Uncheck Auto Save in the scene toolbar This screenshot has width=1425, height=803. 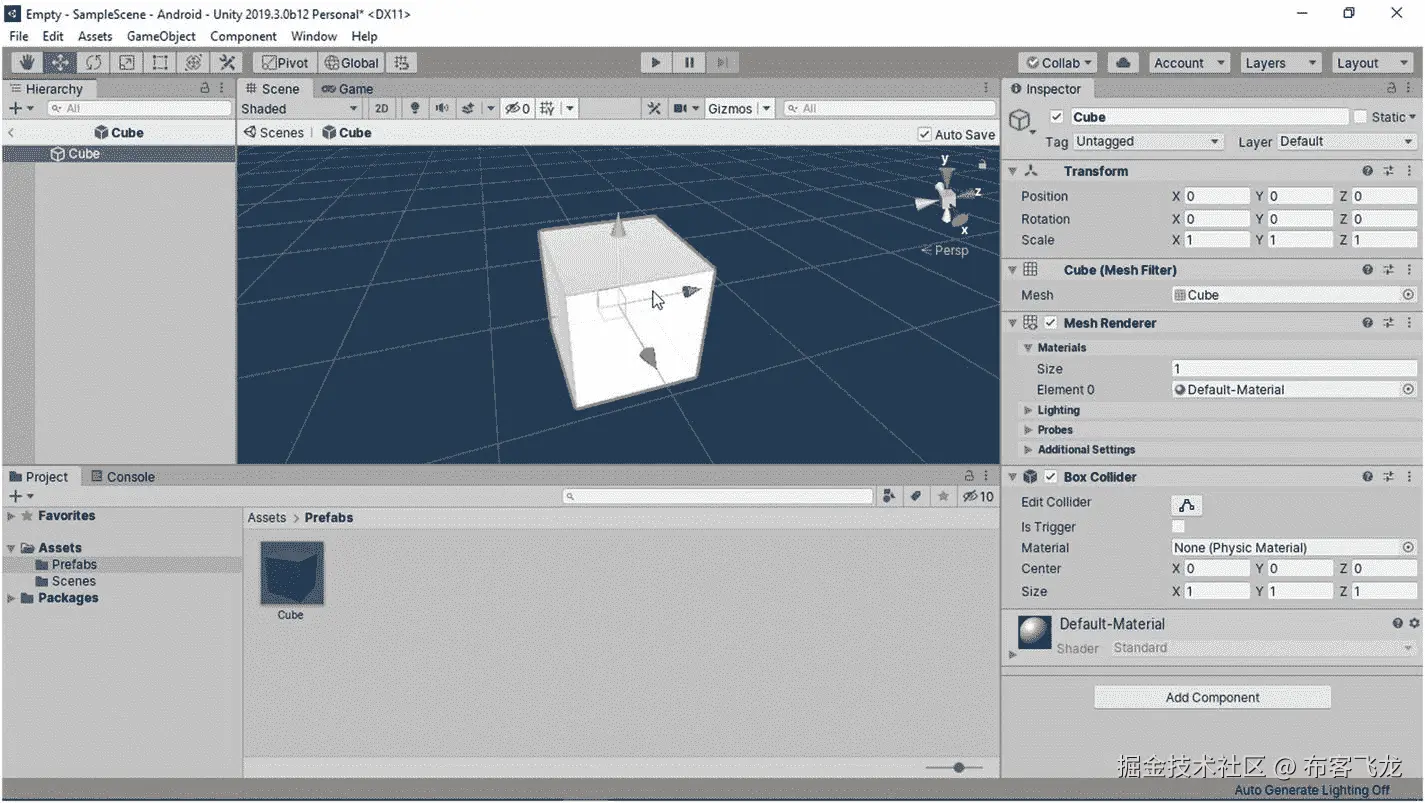click(x=924, y=134)
